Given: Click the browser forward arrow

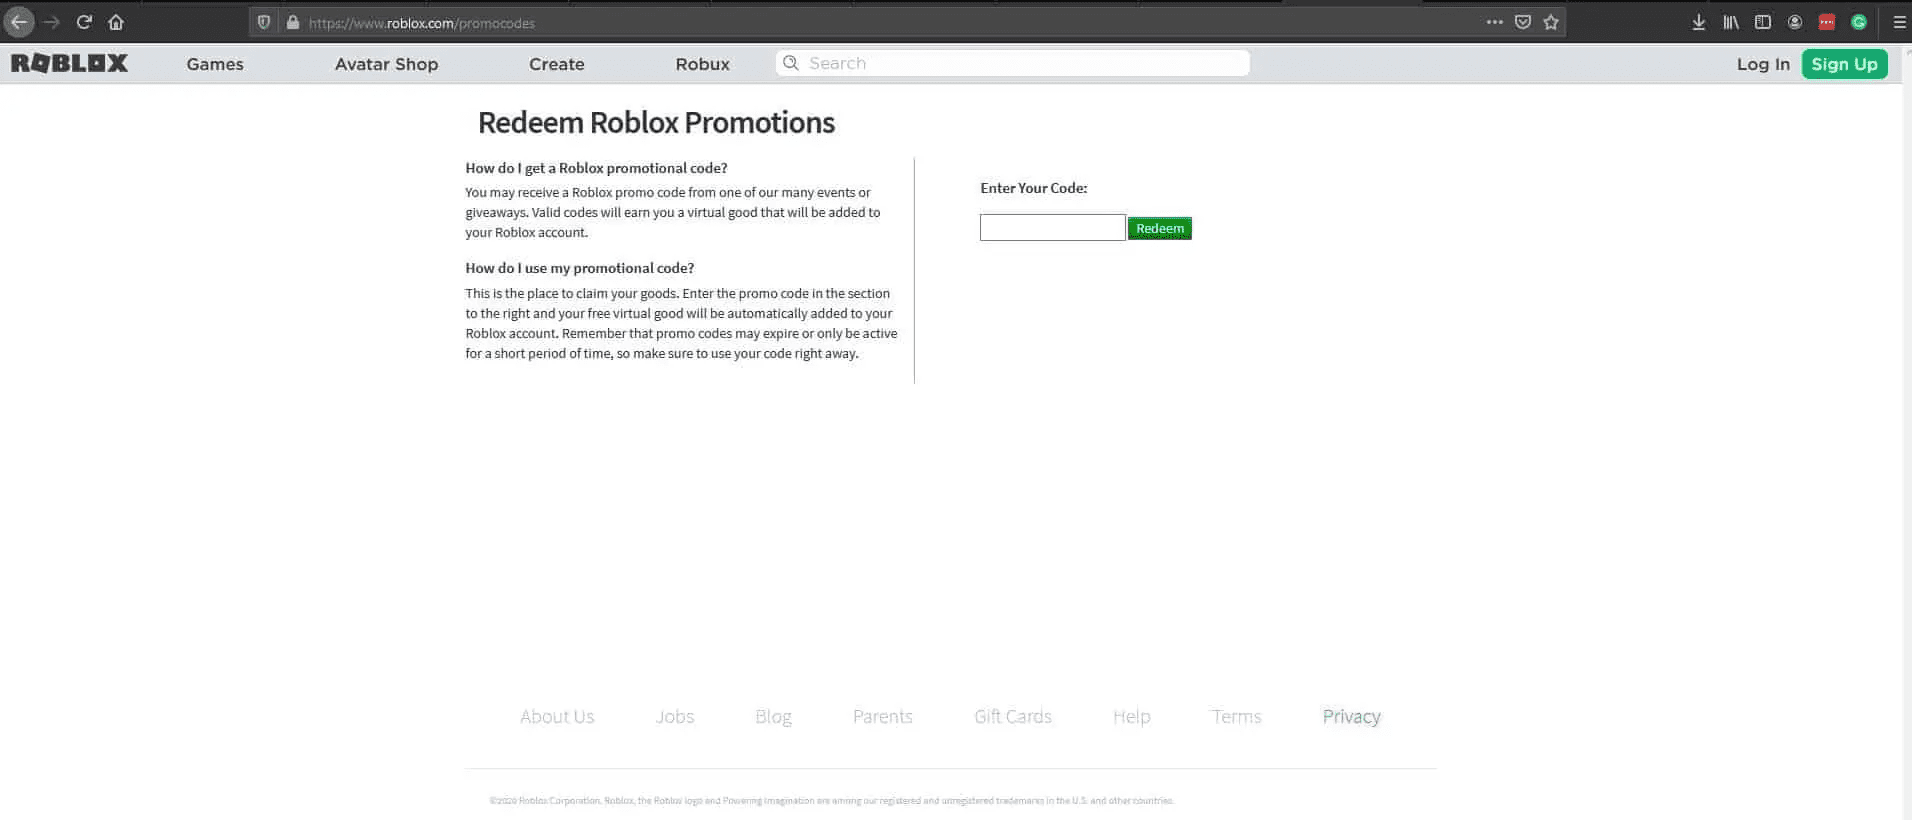Looking at the screenshot, I should tap(52, 22).
